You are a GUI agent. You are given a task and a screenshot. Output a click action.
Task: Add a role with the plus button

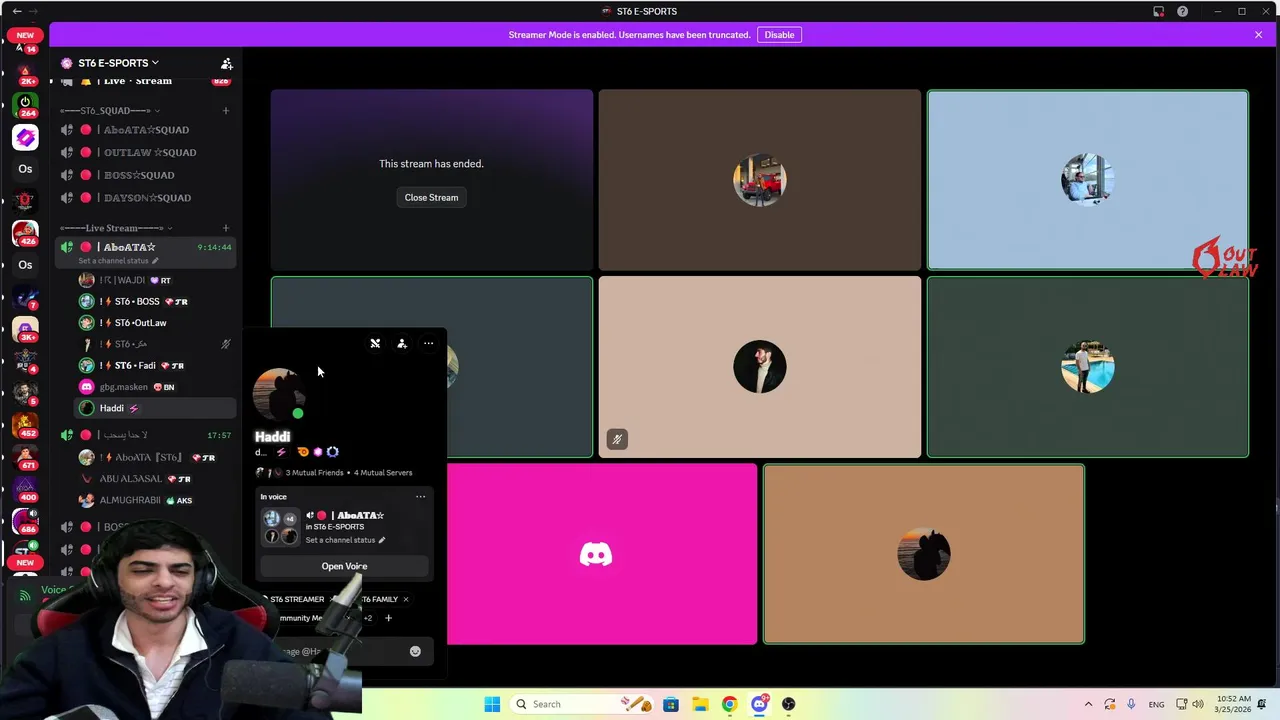coord(388,618)
